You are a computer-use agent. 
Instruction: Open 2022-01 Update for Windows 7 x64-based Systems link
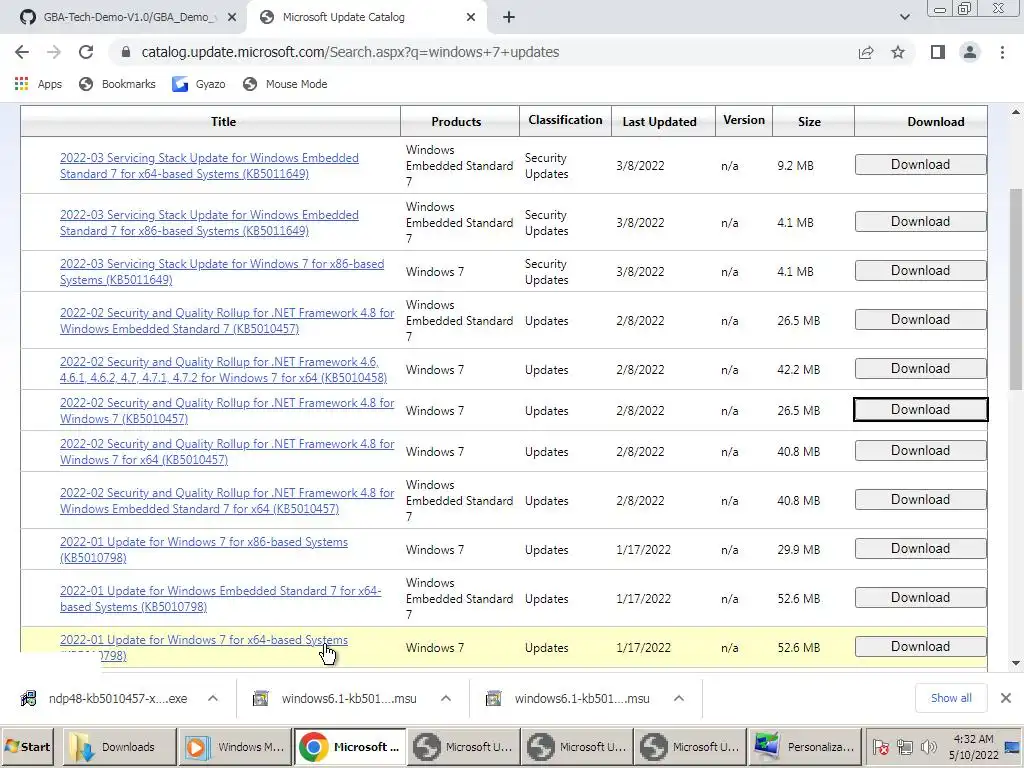click(x=204, y=640)
